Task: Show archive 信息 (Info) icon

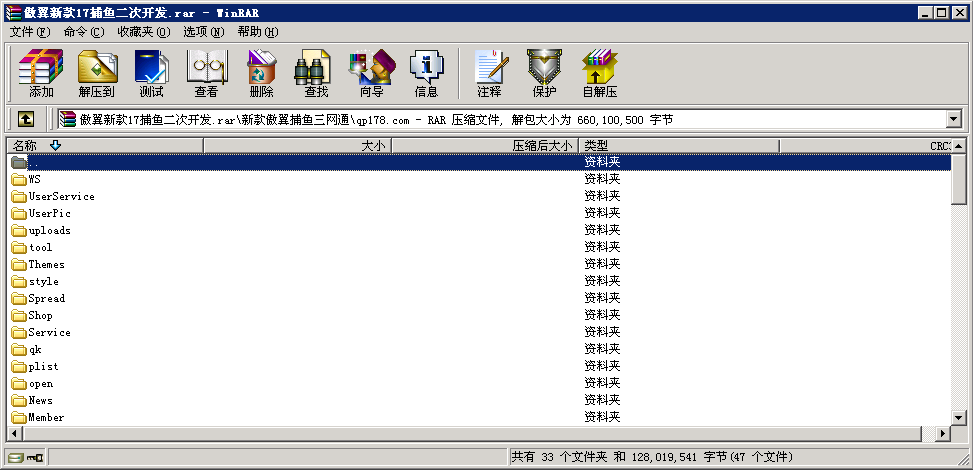Action: 426,72
